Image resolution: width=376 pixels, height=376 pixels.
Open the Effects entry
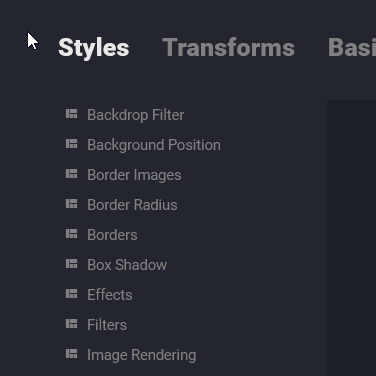pos(110,295)
